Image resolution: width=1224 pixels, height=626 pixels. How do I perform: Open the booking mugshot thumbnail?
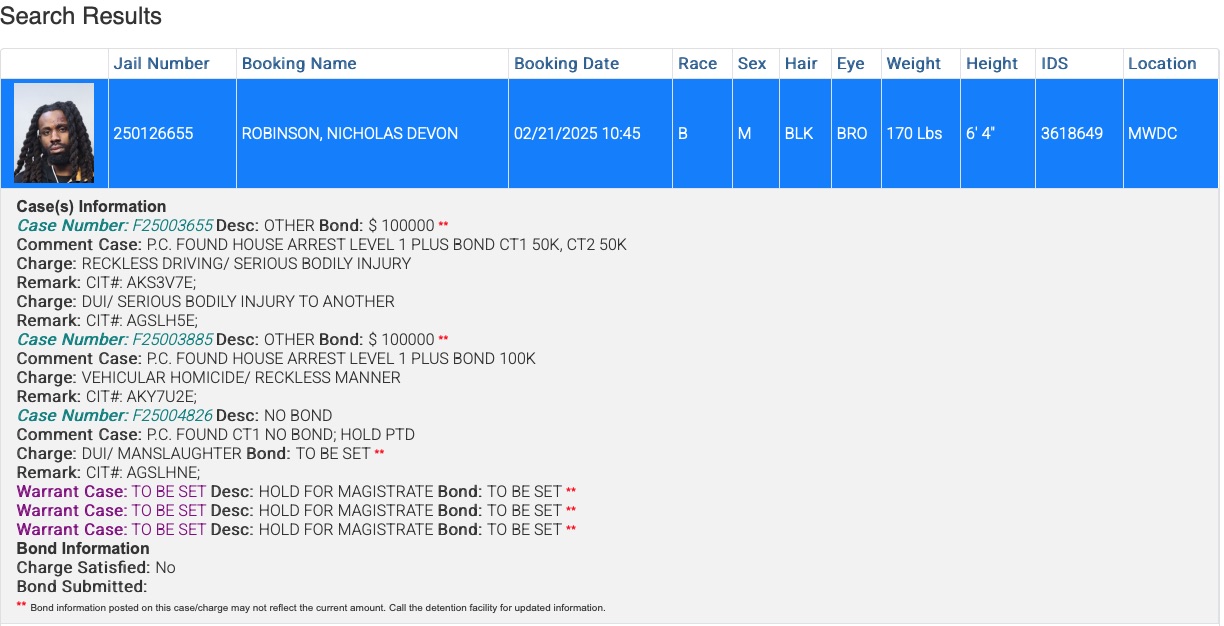(x=54, y=133)
